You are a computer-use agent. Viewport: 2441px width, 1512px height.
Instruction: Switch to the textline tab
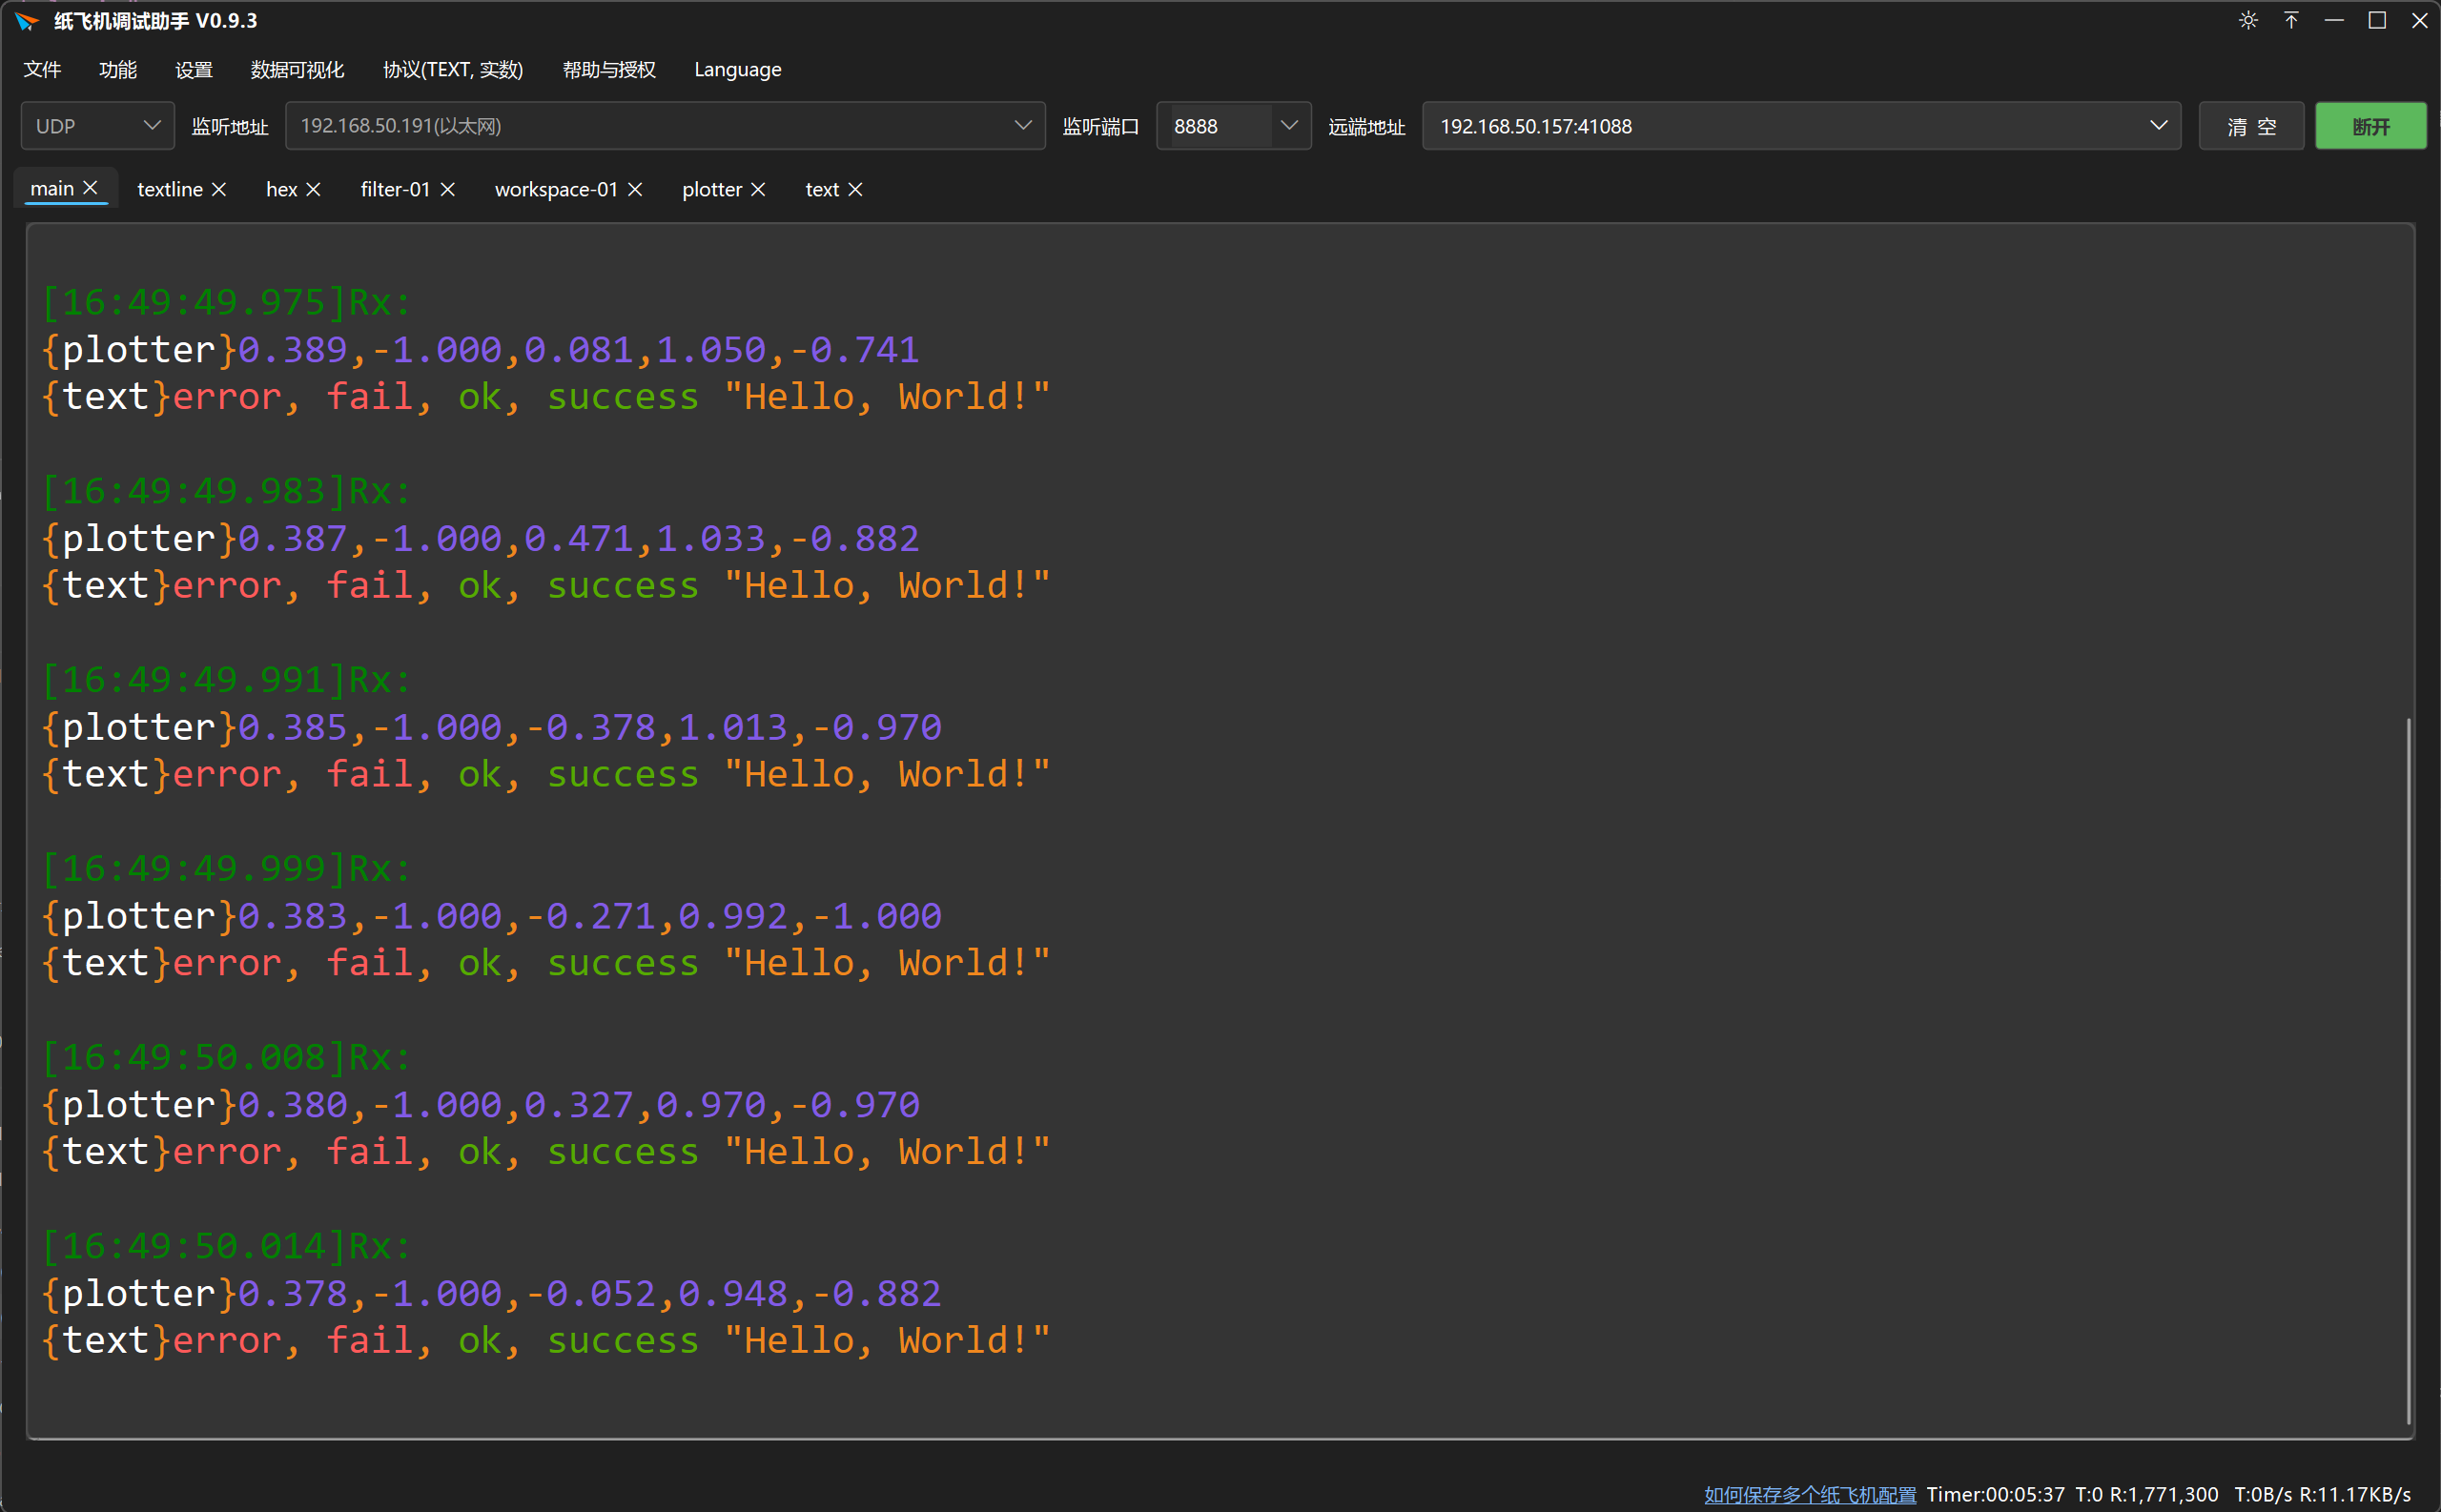pyautogui.click(x=170, y=189)
